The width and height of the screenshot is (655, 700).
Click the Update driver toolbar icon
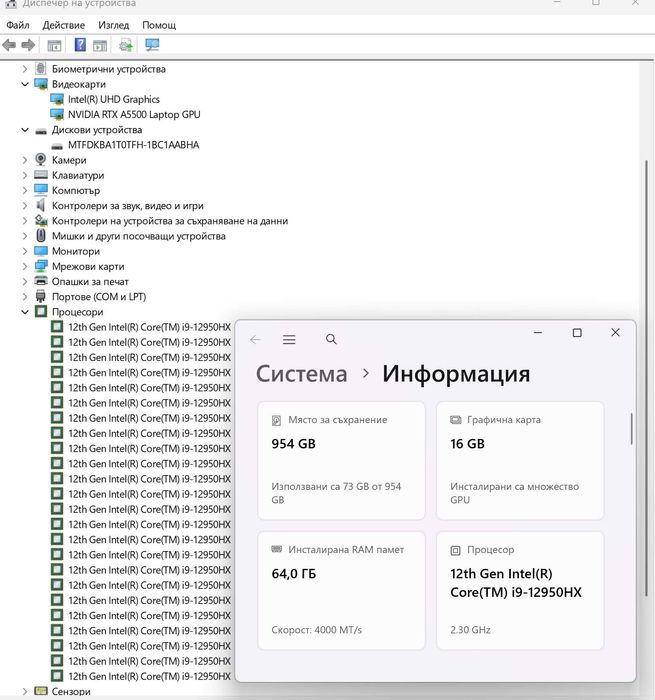[x=126, y=45]
